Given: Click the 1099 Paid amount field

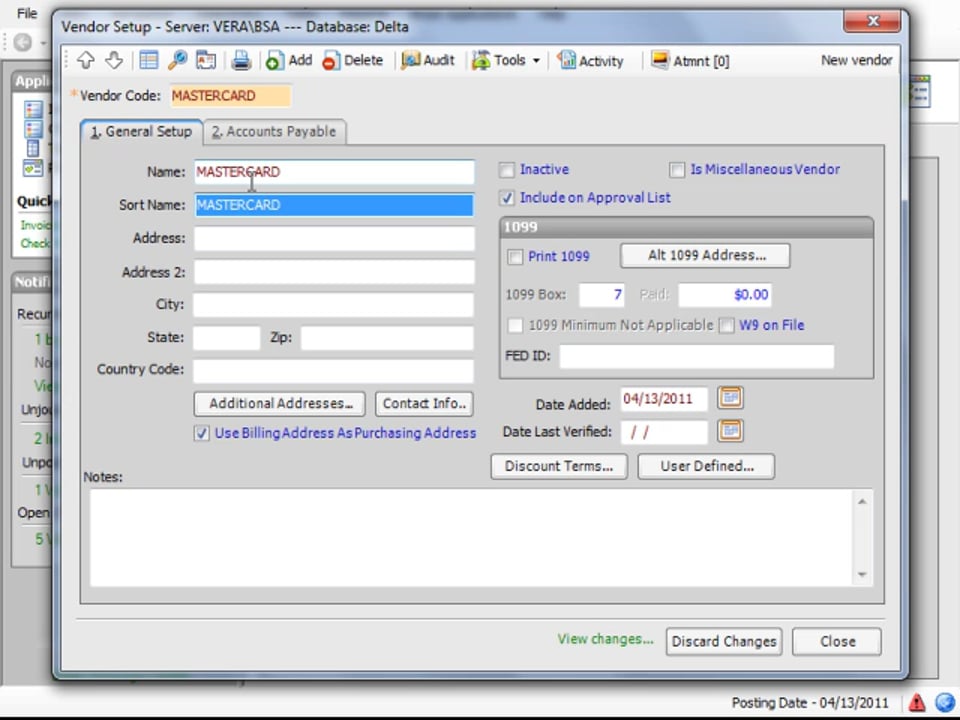Looking at the screenshot, I should [725, 295].
